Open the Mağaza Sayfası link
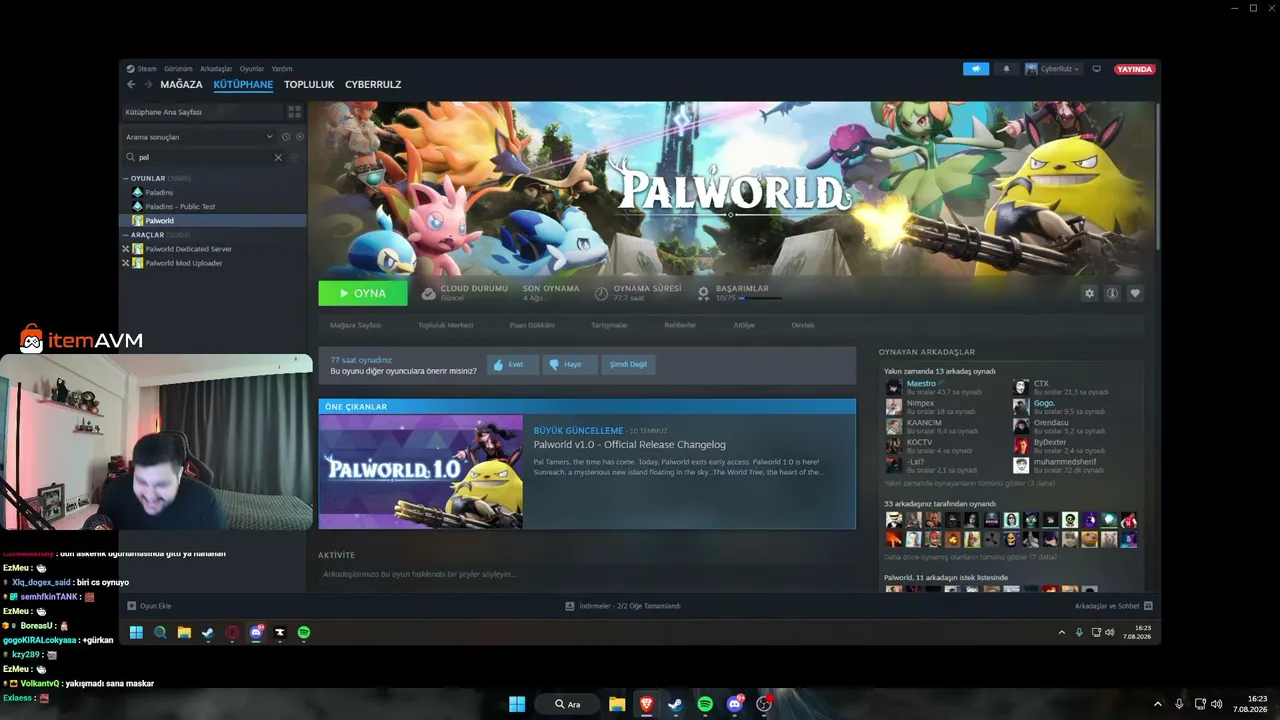The image size is (1280, 720). [355, 325]
